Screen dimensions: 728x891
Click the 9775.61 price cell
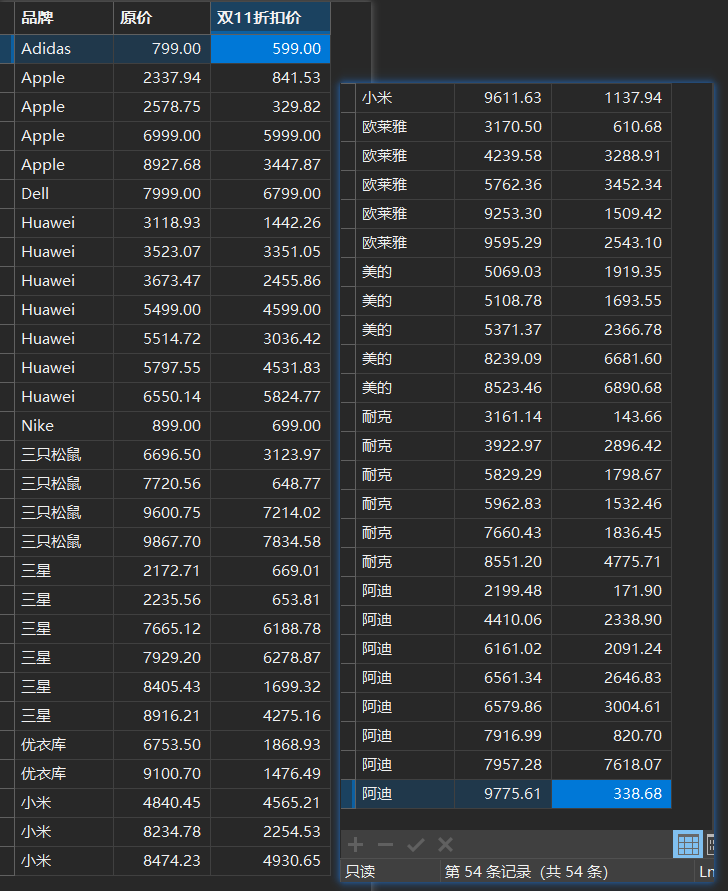503,793
